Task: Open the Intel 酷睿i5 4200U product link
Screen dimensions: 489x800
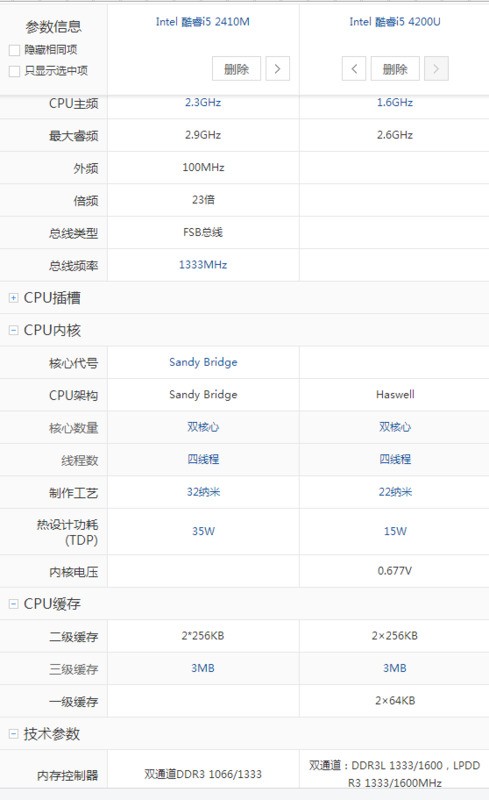Action: point(395,22)
